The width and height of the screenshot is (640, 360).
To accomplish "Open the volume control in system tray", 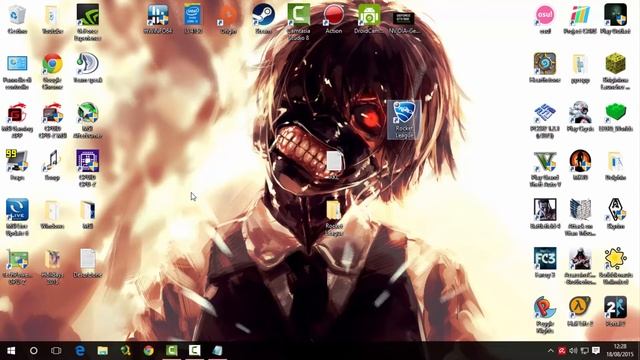I will (573, 351).
